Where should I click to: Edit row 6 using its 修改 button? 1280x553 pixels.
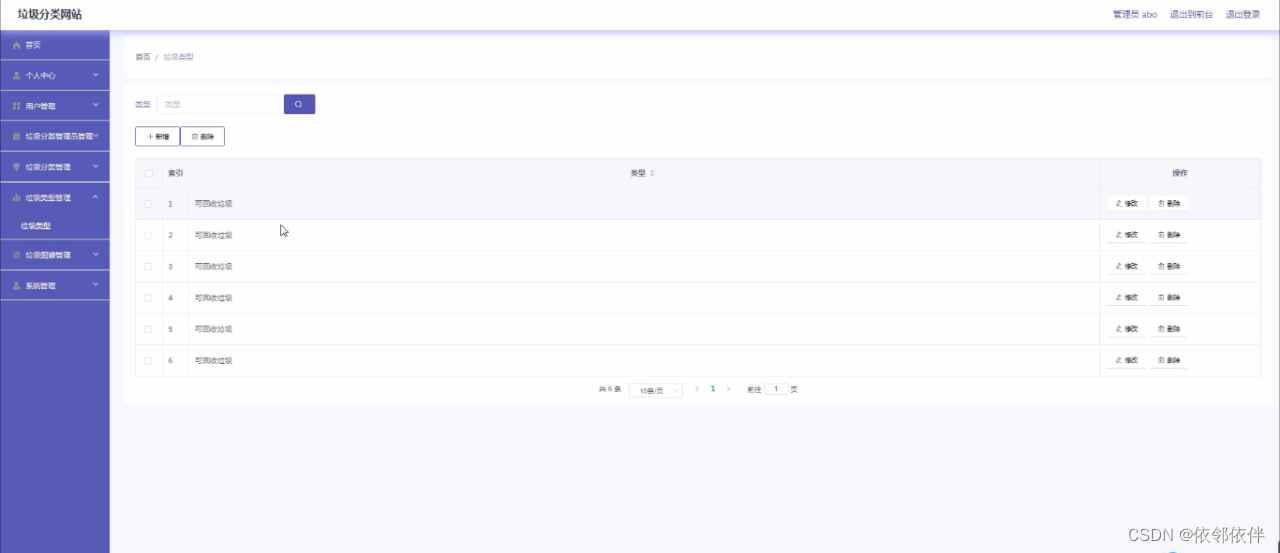[1126, 359]
